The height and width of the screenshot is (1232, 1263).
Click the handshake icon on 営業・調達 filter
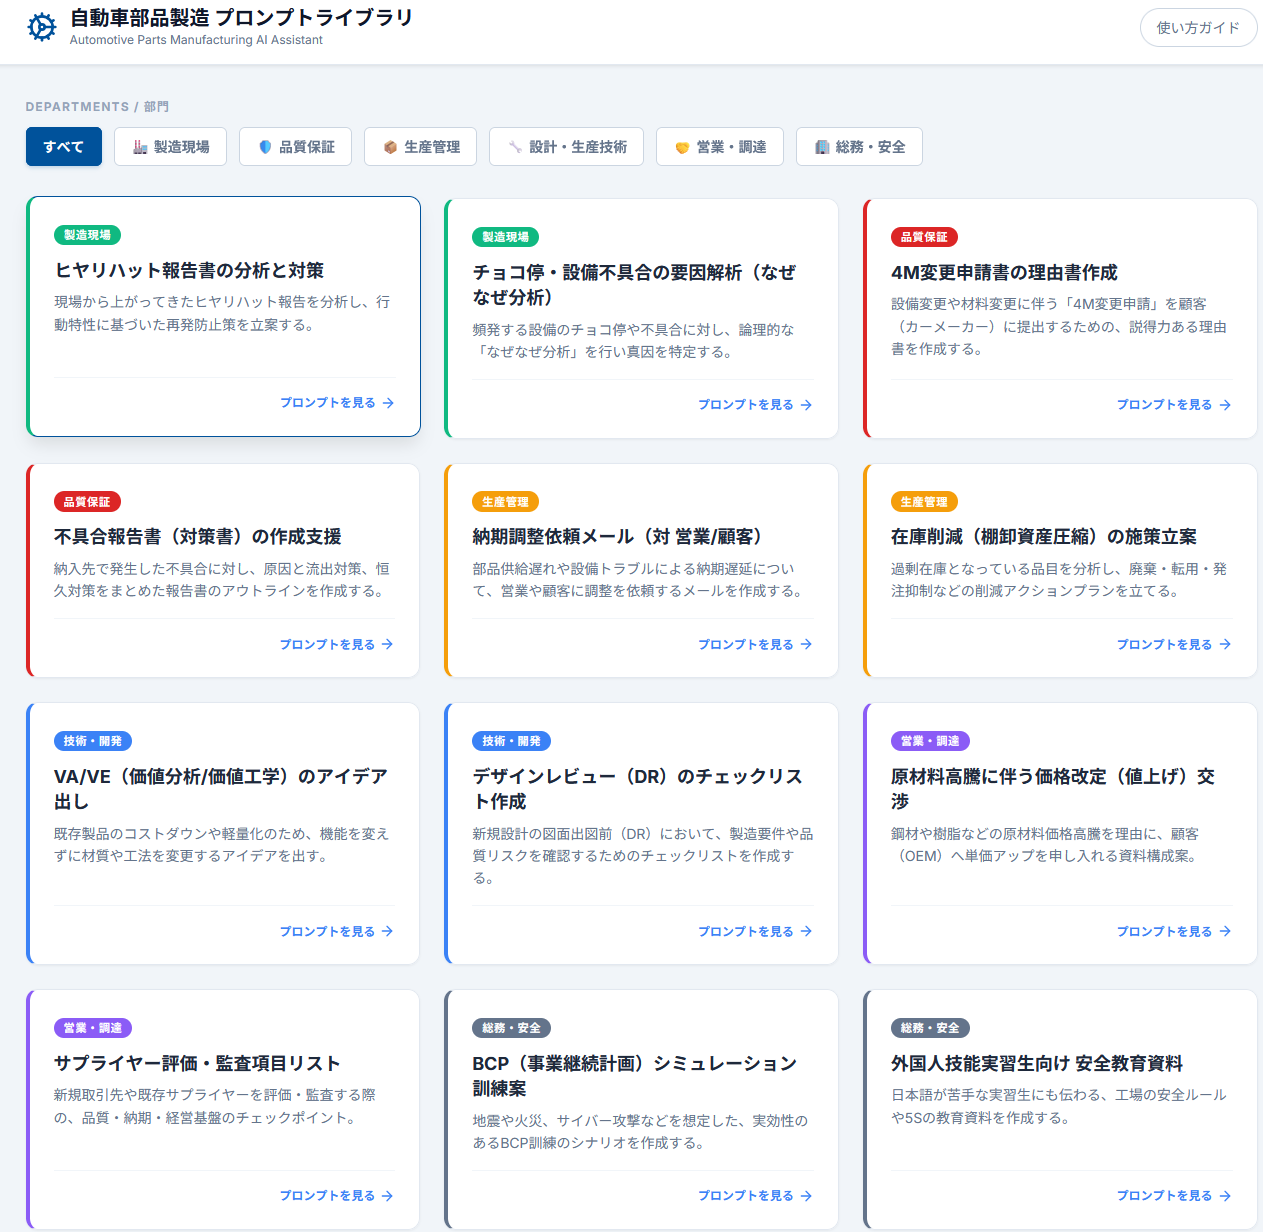[x=682, y=147]
